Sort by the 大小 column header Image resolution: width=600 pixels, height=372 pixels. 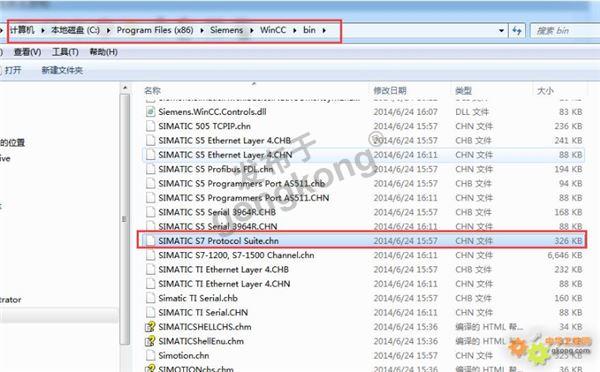pyautogui.click(x=545, y=91)
